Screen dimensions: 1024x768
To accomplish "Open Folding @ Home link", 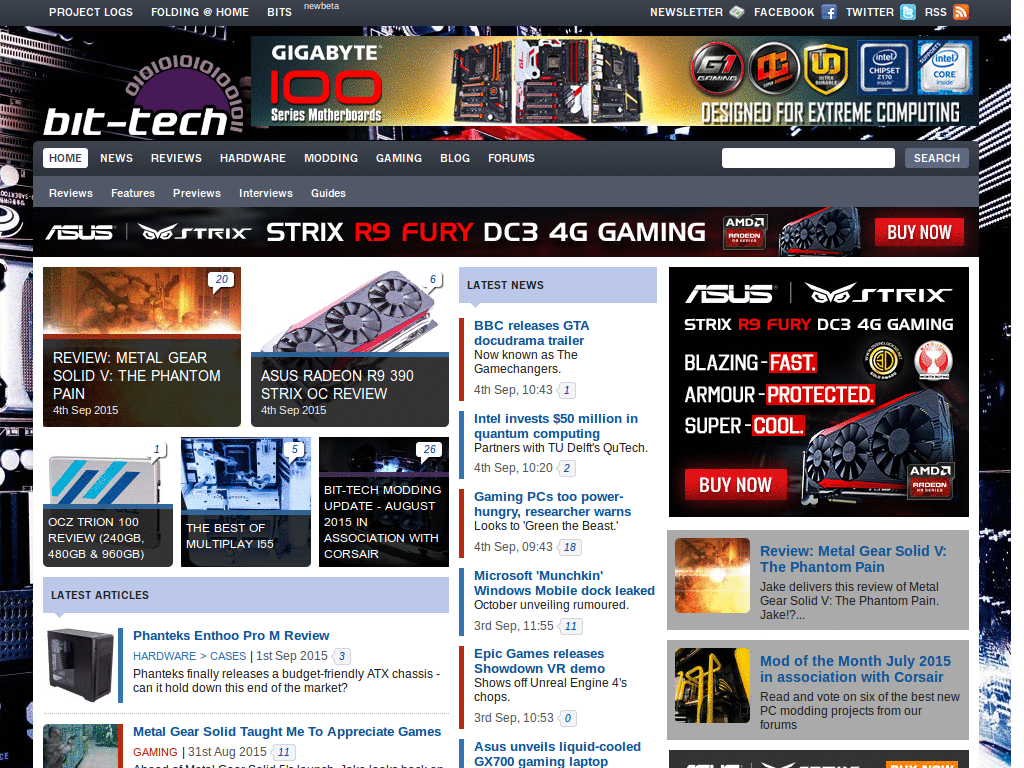I will (x=200, y=12).
